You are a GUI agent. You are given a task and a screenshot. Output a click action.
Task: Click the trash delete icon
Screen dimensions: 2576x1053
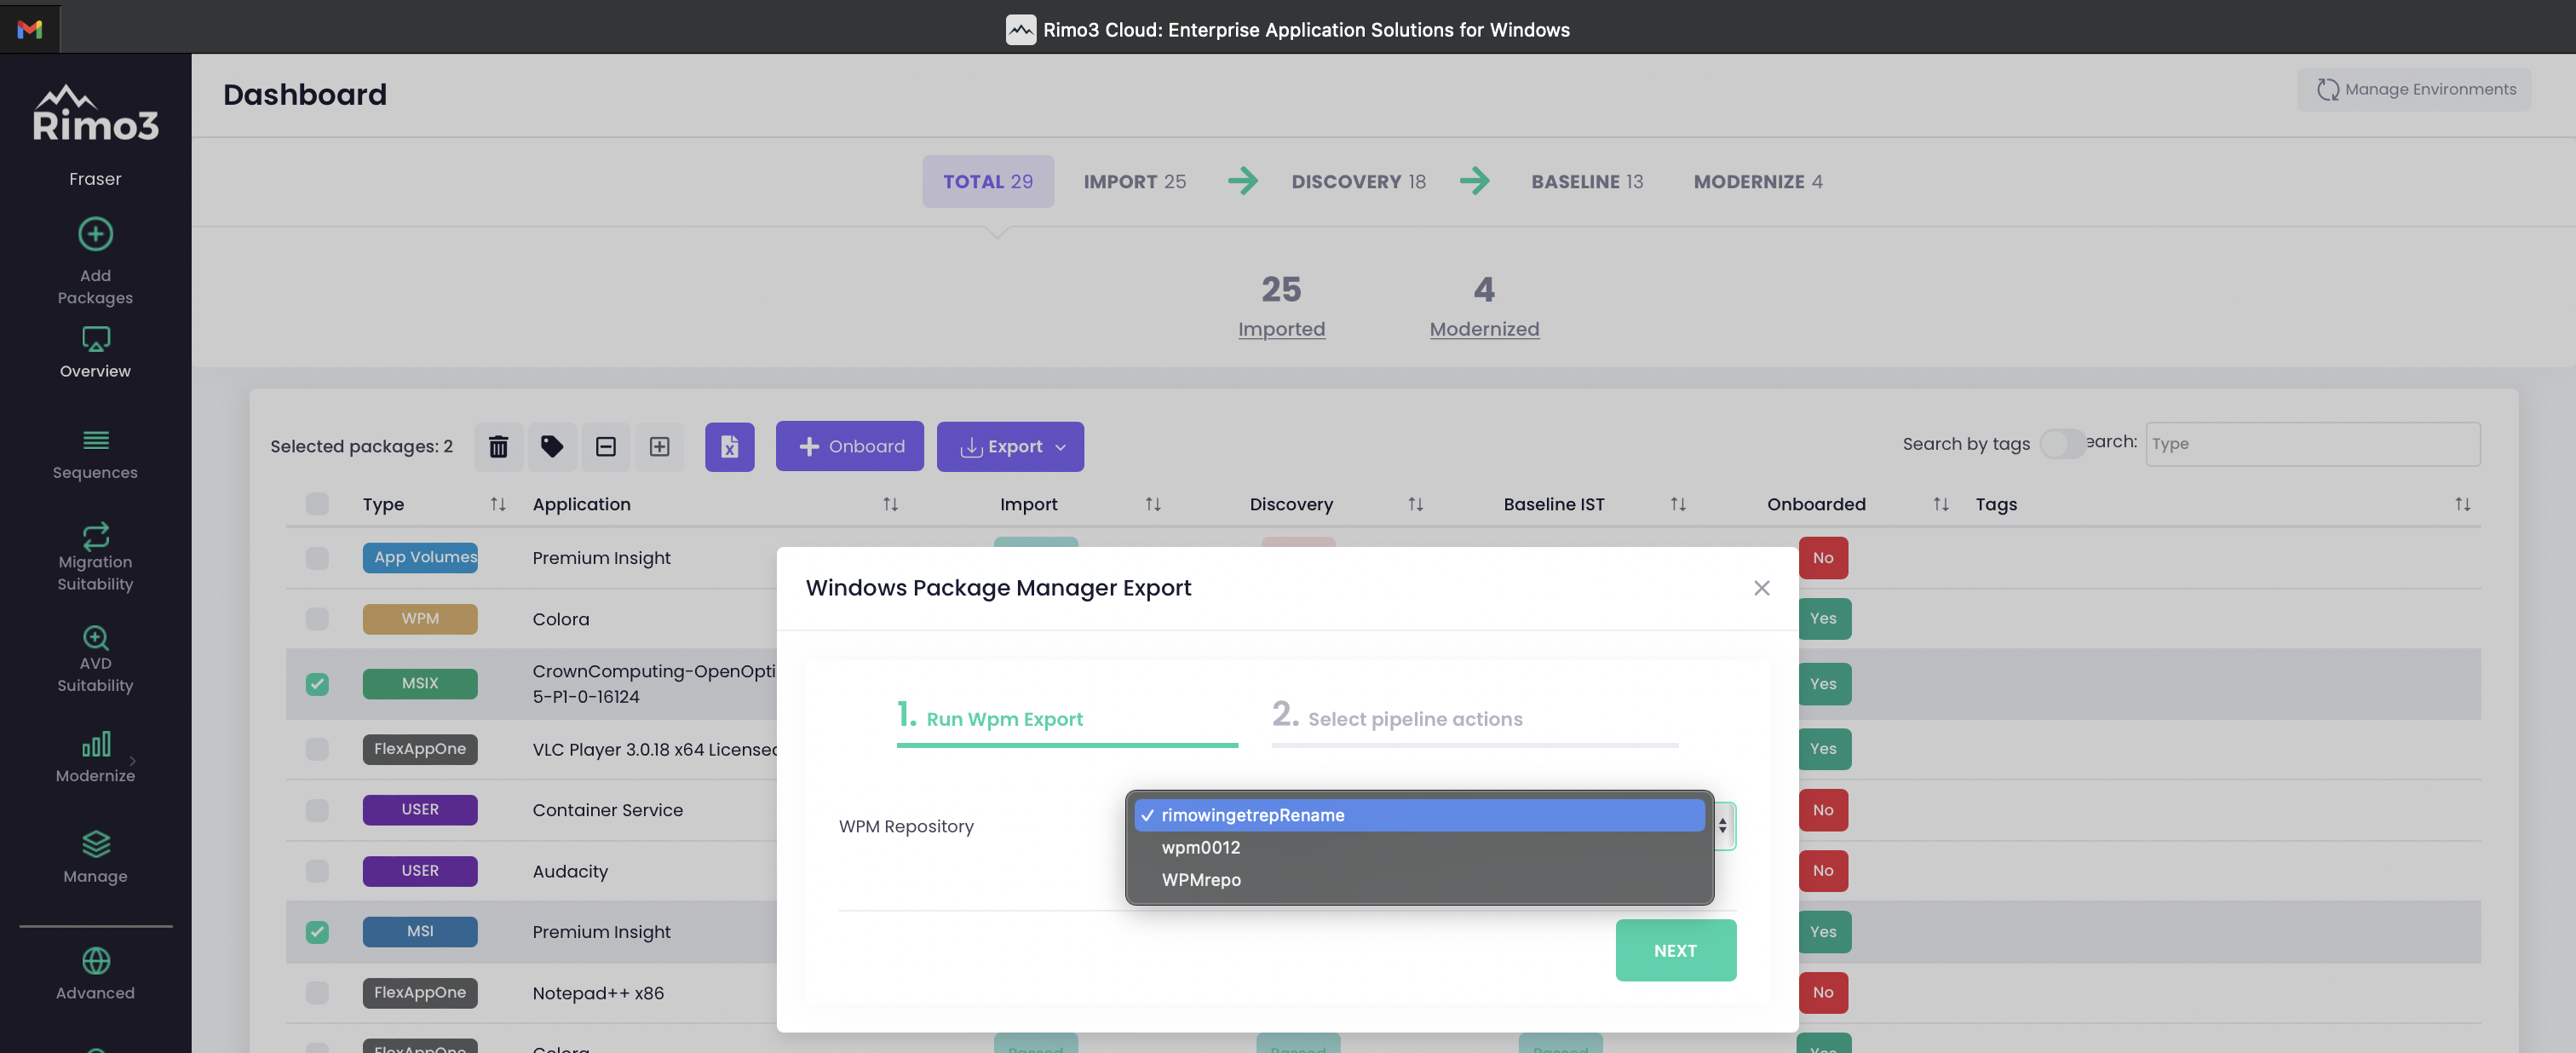click(x=498, y=446)
